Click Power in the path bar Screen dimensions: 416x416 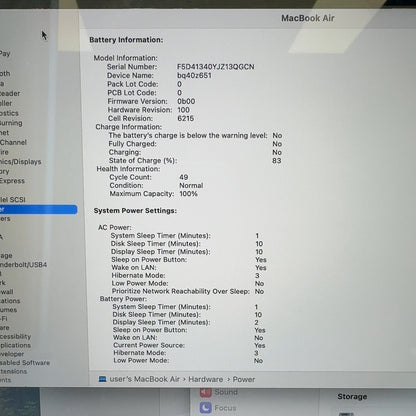pyautogui.click(x=244, y=379)
